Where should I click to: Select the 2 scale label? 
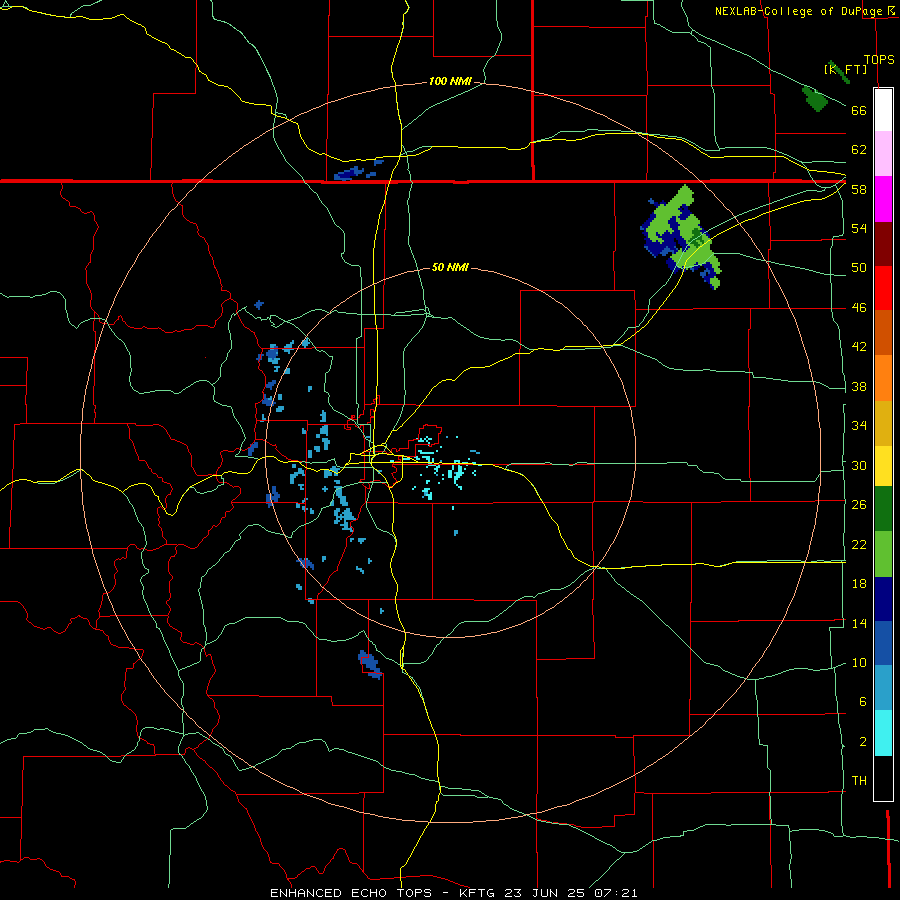click(x=862, y=741)
